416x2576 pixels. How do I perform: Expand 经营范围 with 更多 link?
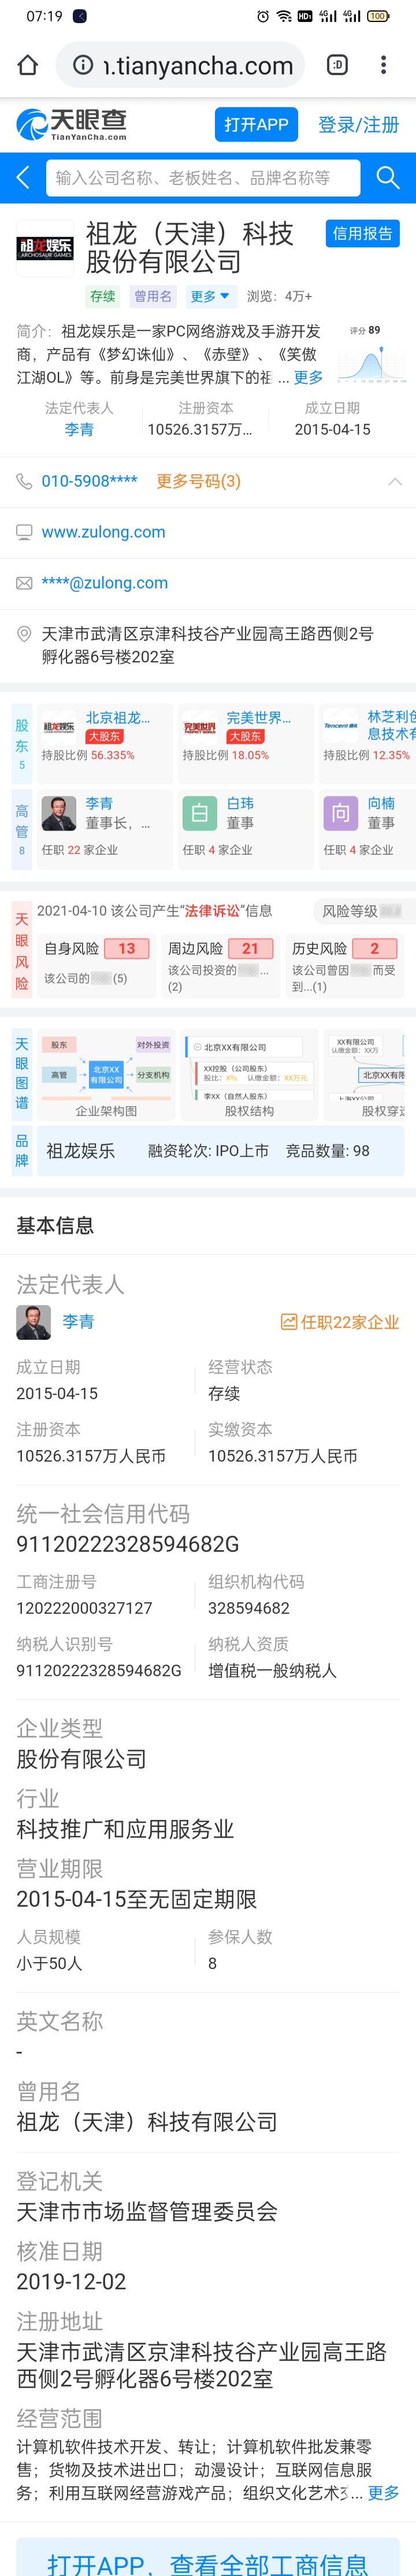click(383, 2493)
